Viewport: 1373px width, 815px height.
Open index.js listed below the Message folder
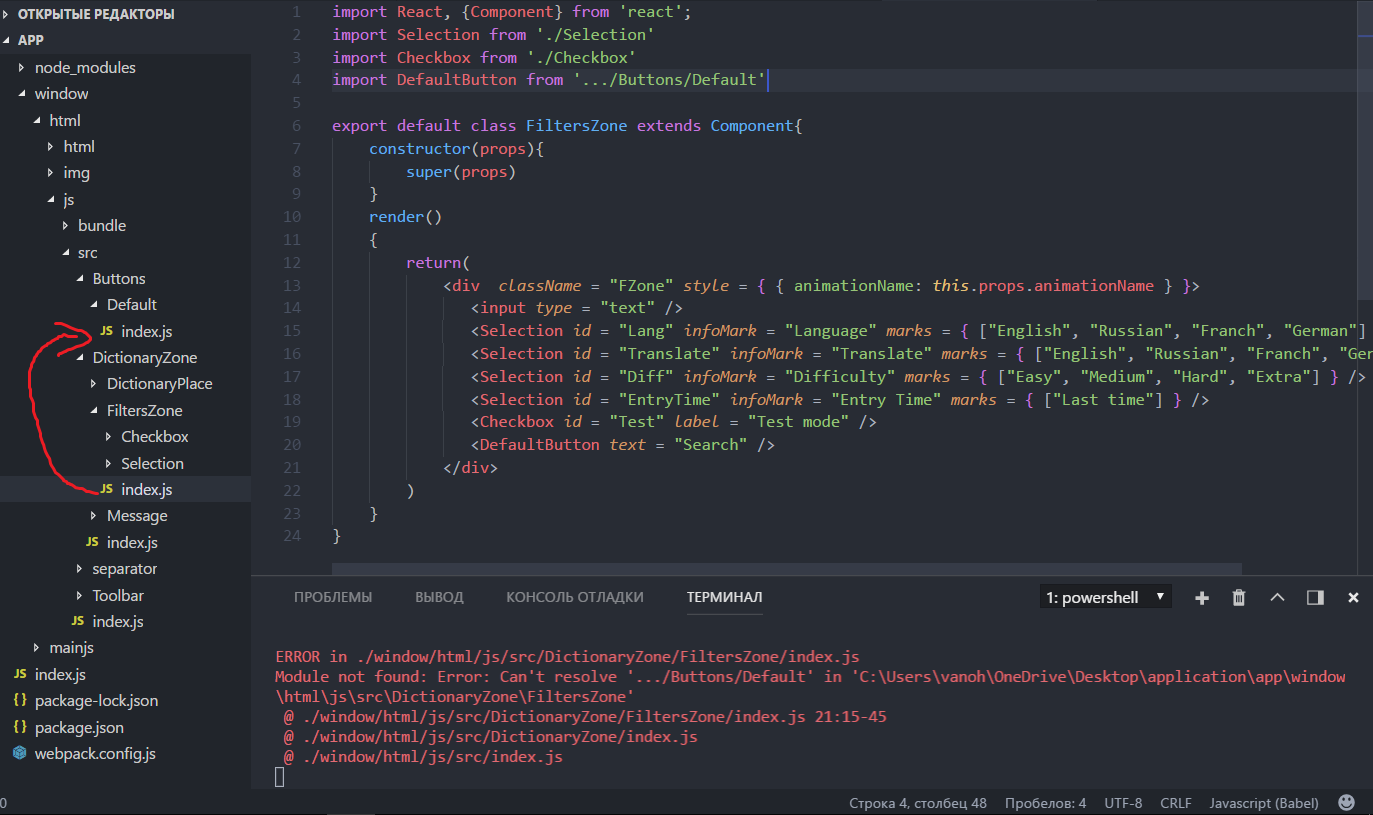point(132,542)
